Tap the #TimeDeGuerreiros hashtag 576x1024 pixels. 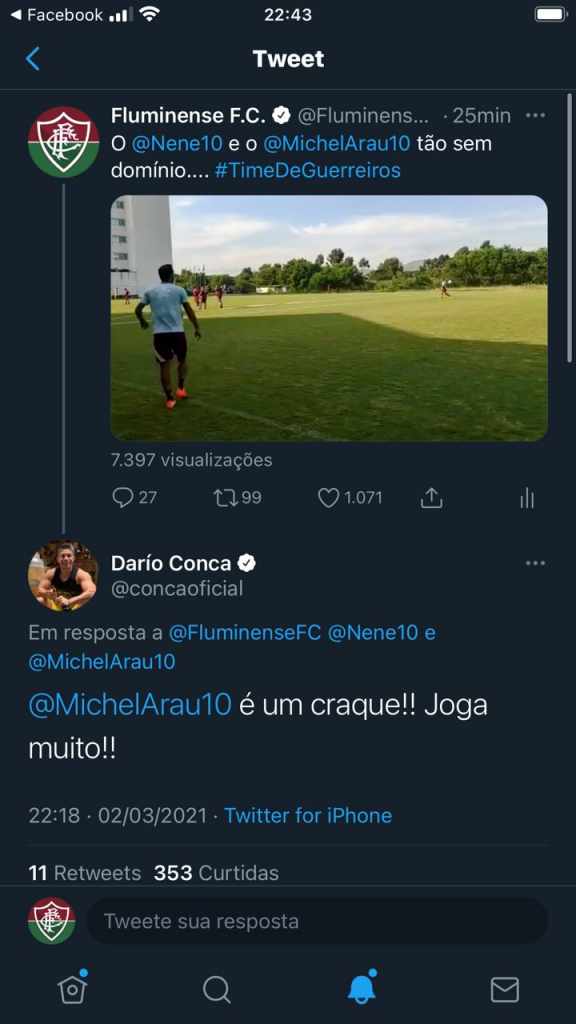tap(307, 170)
